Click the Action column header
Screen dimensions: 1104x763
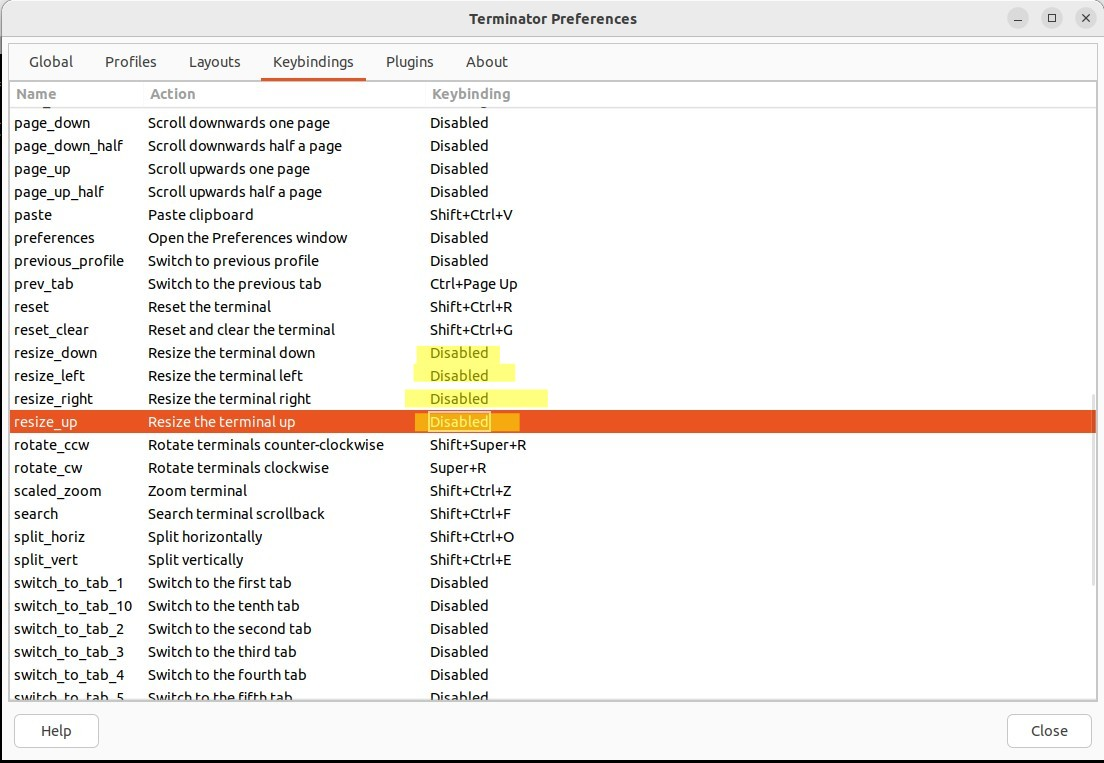pyautogui.click(x=172, y=93)
